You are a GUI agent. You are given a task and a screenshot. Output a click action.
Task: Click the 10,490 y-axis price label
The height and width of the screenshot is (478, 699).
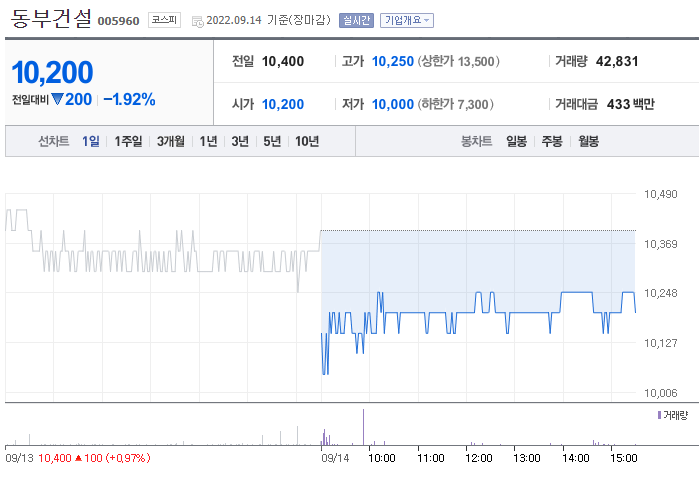click(x=661, y=194)
